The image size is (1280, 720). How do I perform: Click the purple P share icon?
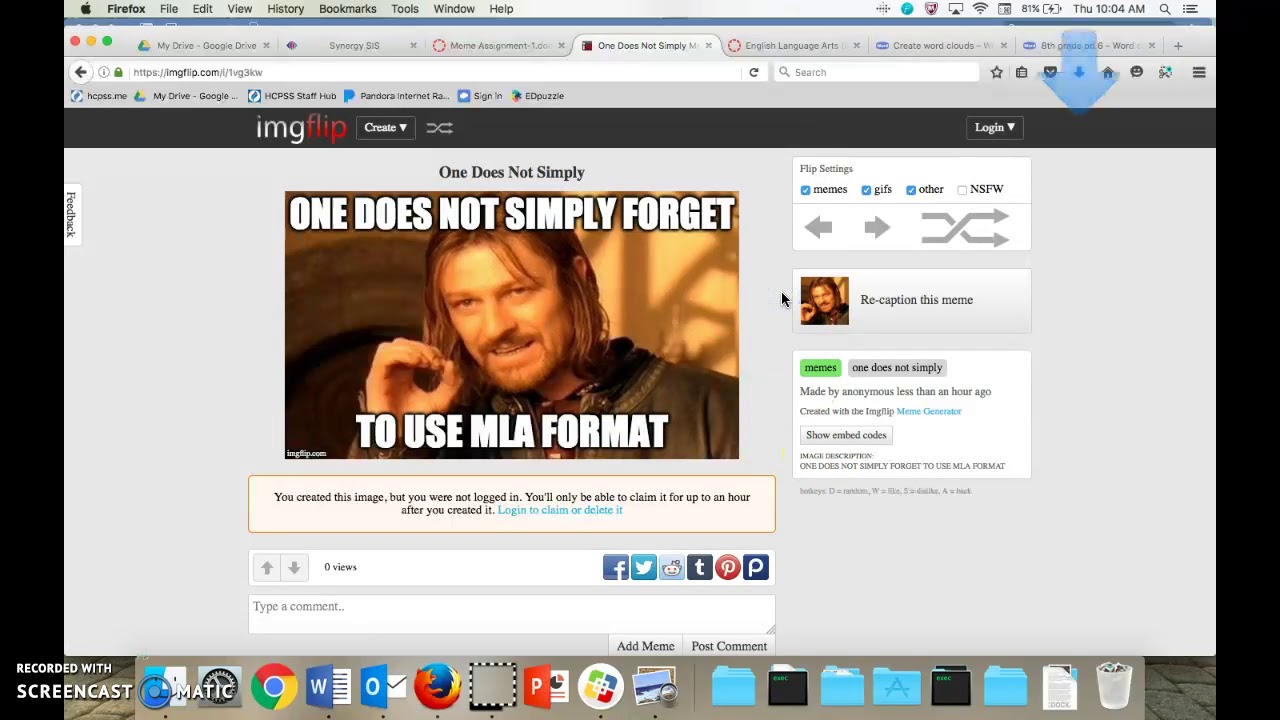coord(756,568)
